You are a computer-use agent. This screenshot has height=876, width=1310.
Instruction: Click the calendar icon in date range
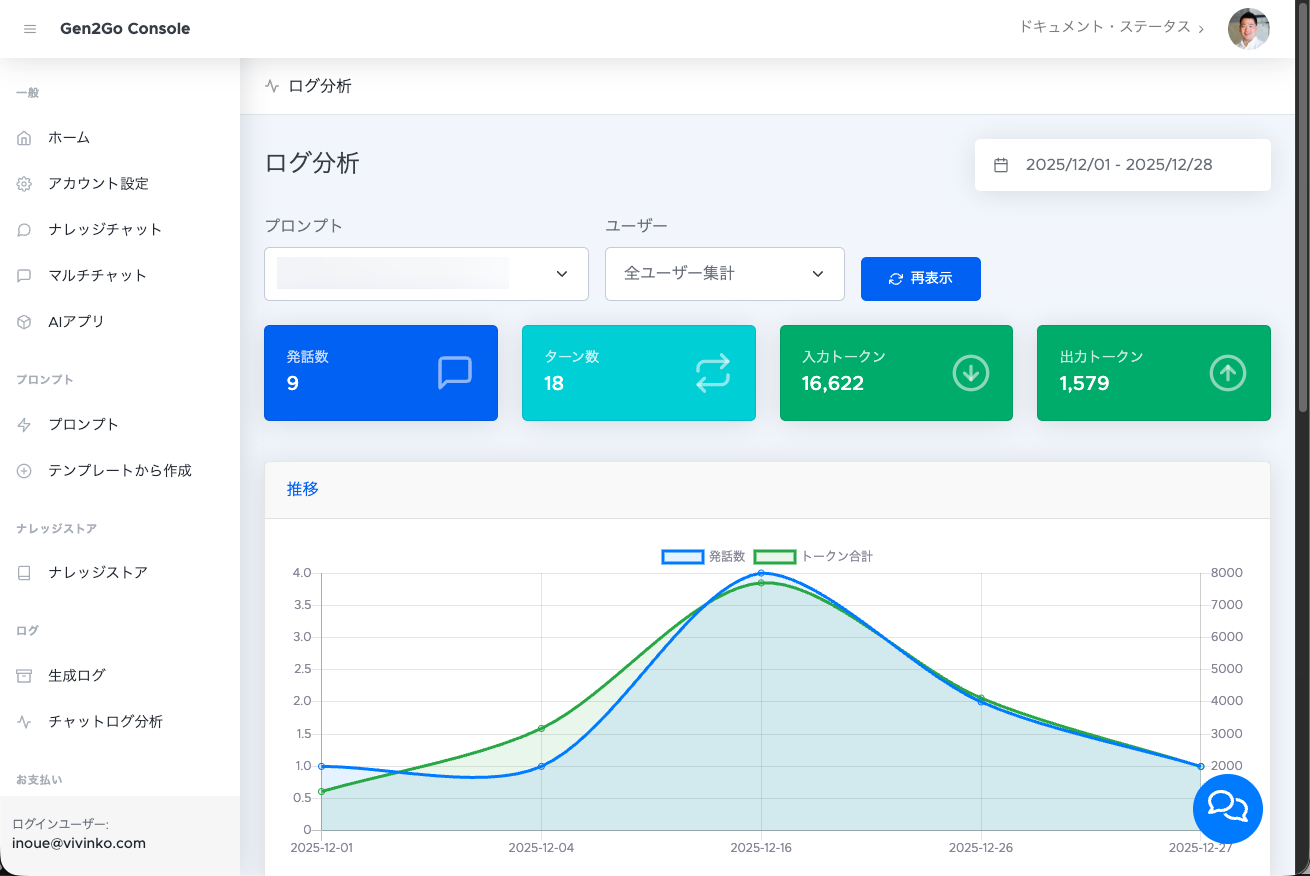(x=1000, y=165)
